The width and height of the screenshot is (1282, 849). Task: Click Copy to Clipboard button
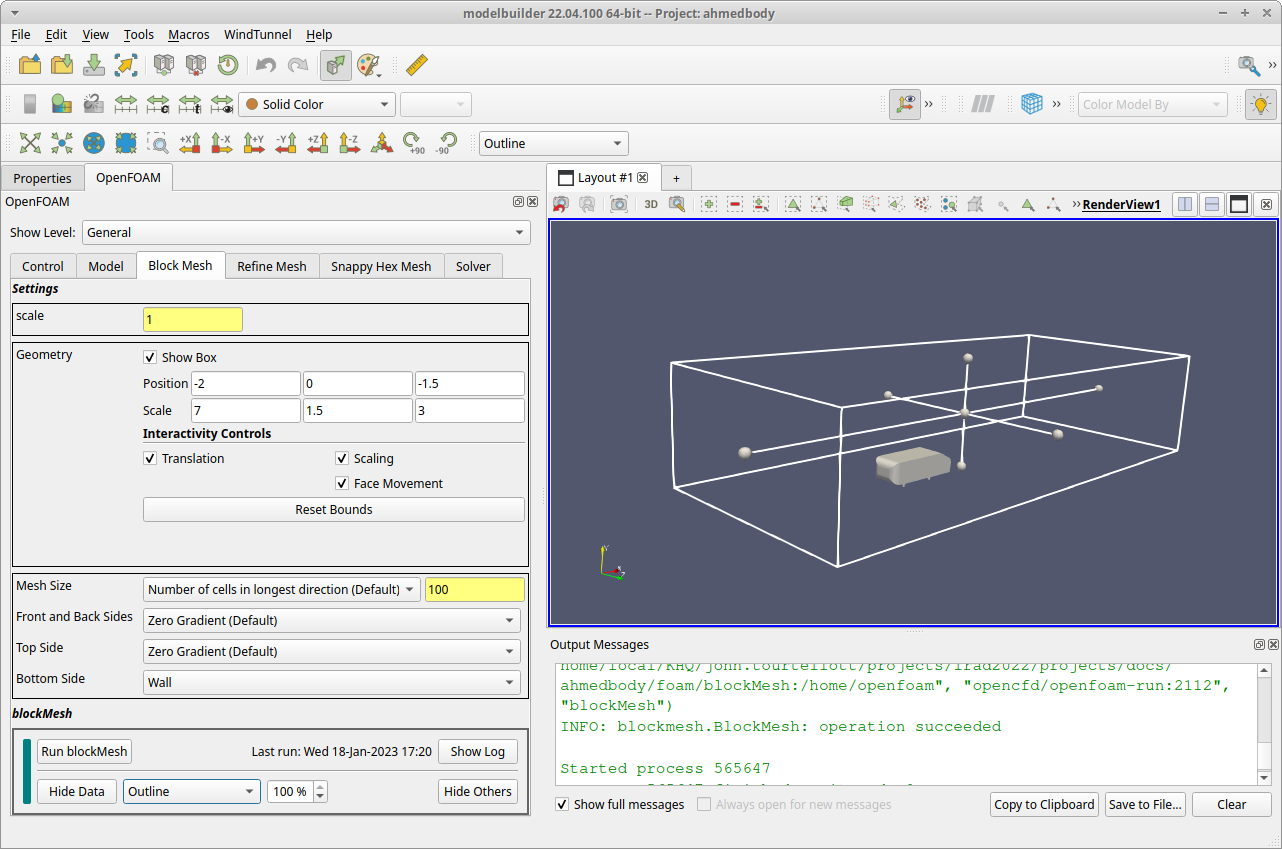(1044, 804)
